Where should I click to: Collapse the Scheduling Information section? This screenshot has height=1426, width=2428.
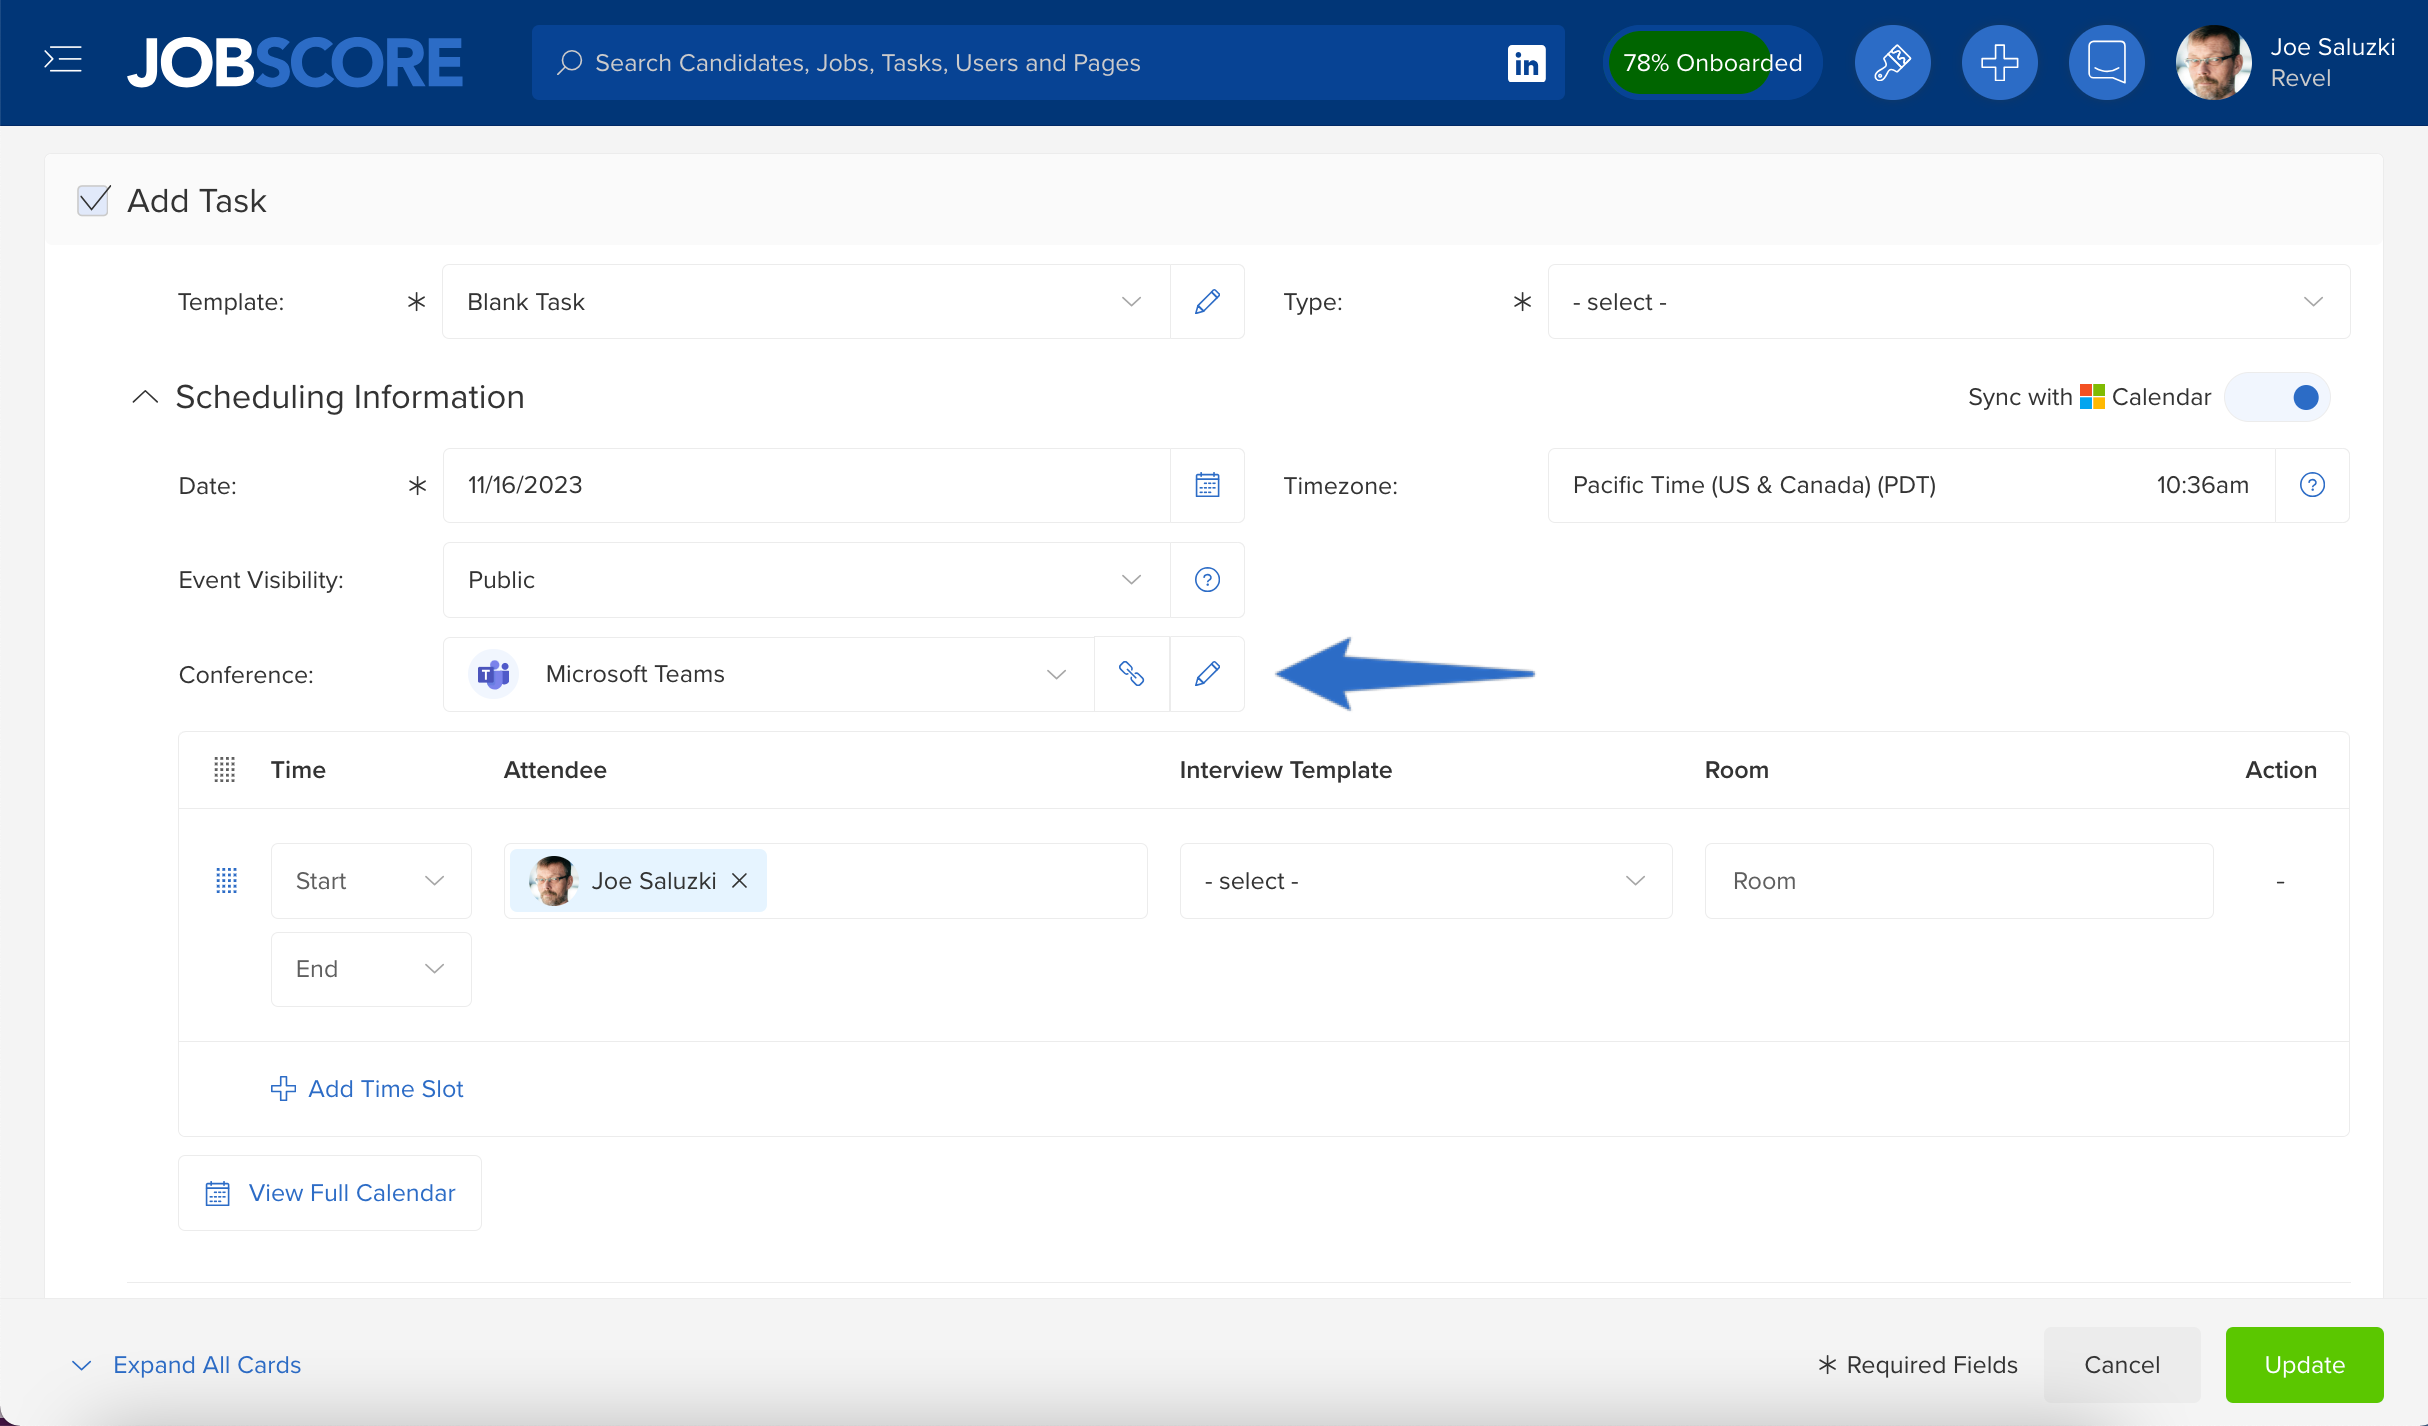(145, 397)
